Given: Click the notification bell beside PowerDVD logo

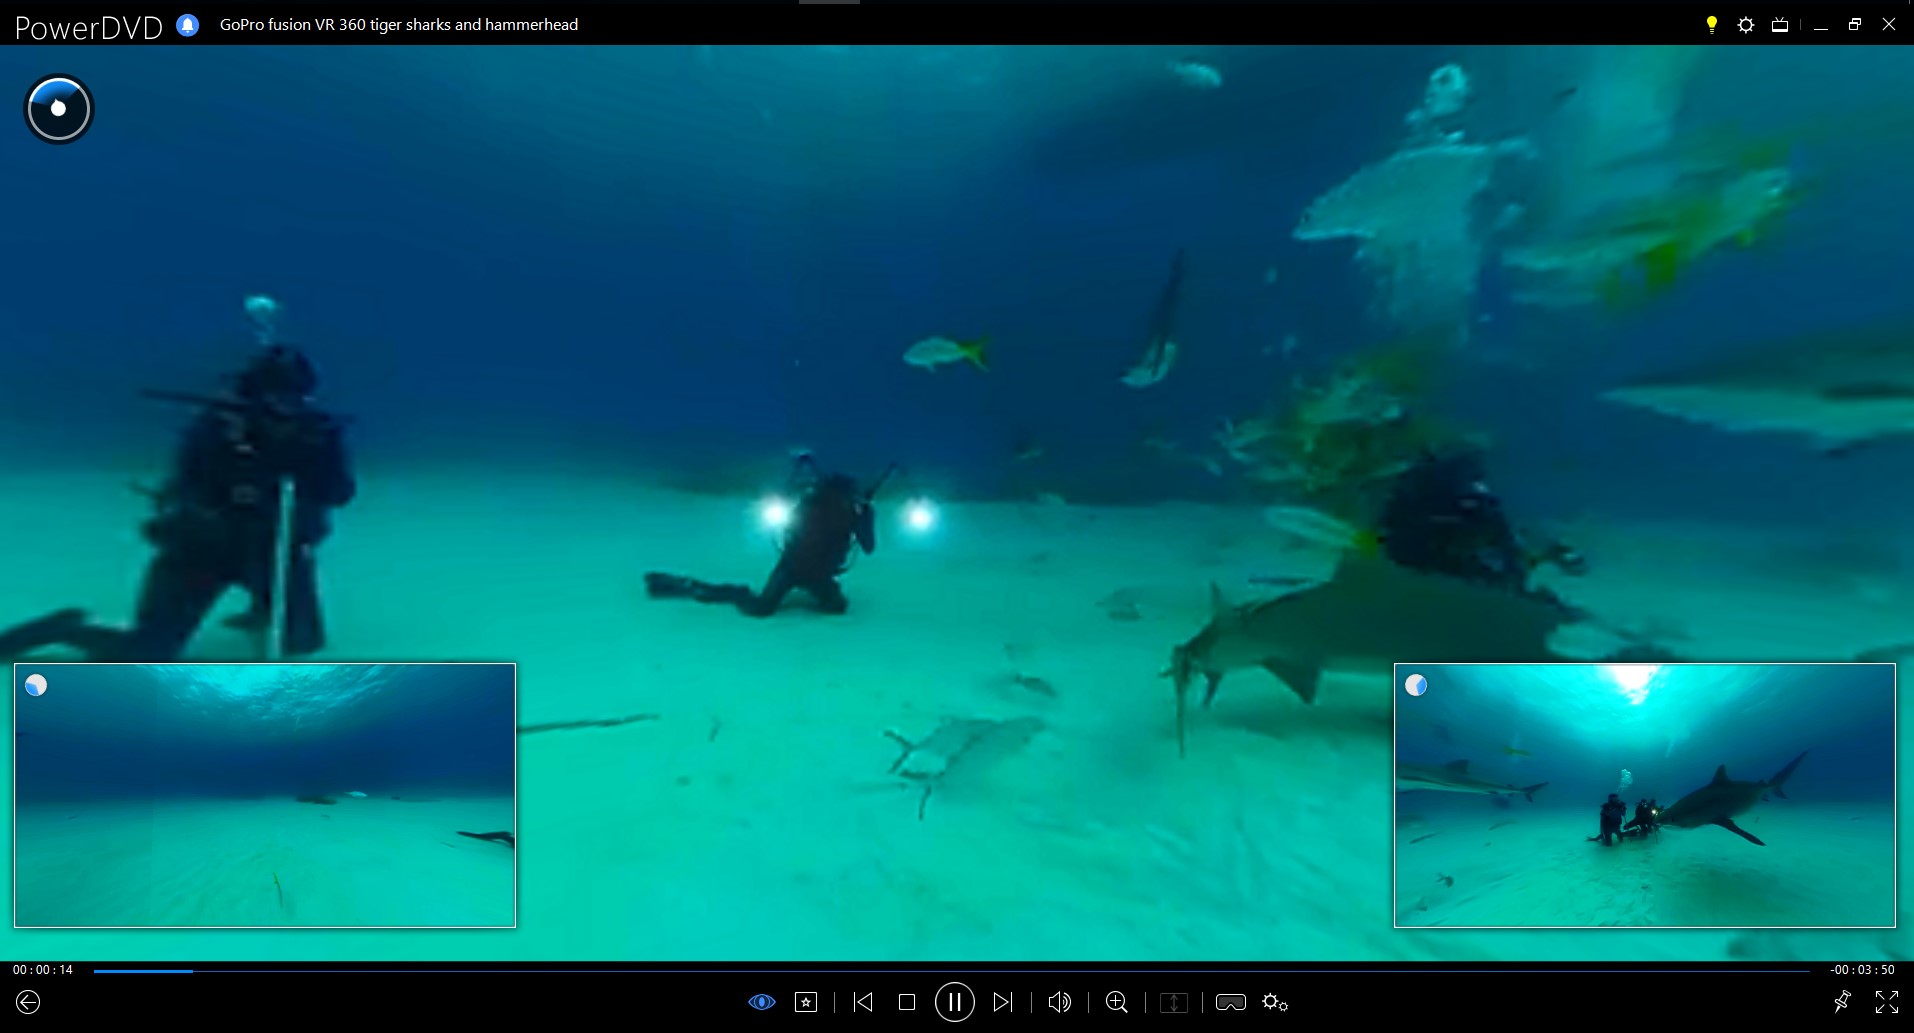Looking at the screenshot, I should (x=185, y=25).
